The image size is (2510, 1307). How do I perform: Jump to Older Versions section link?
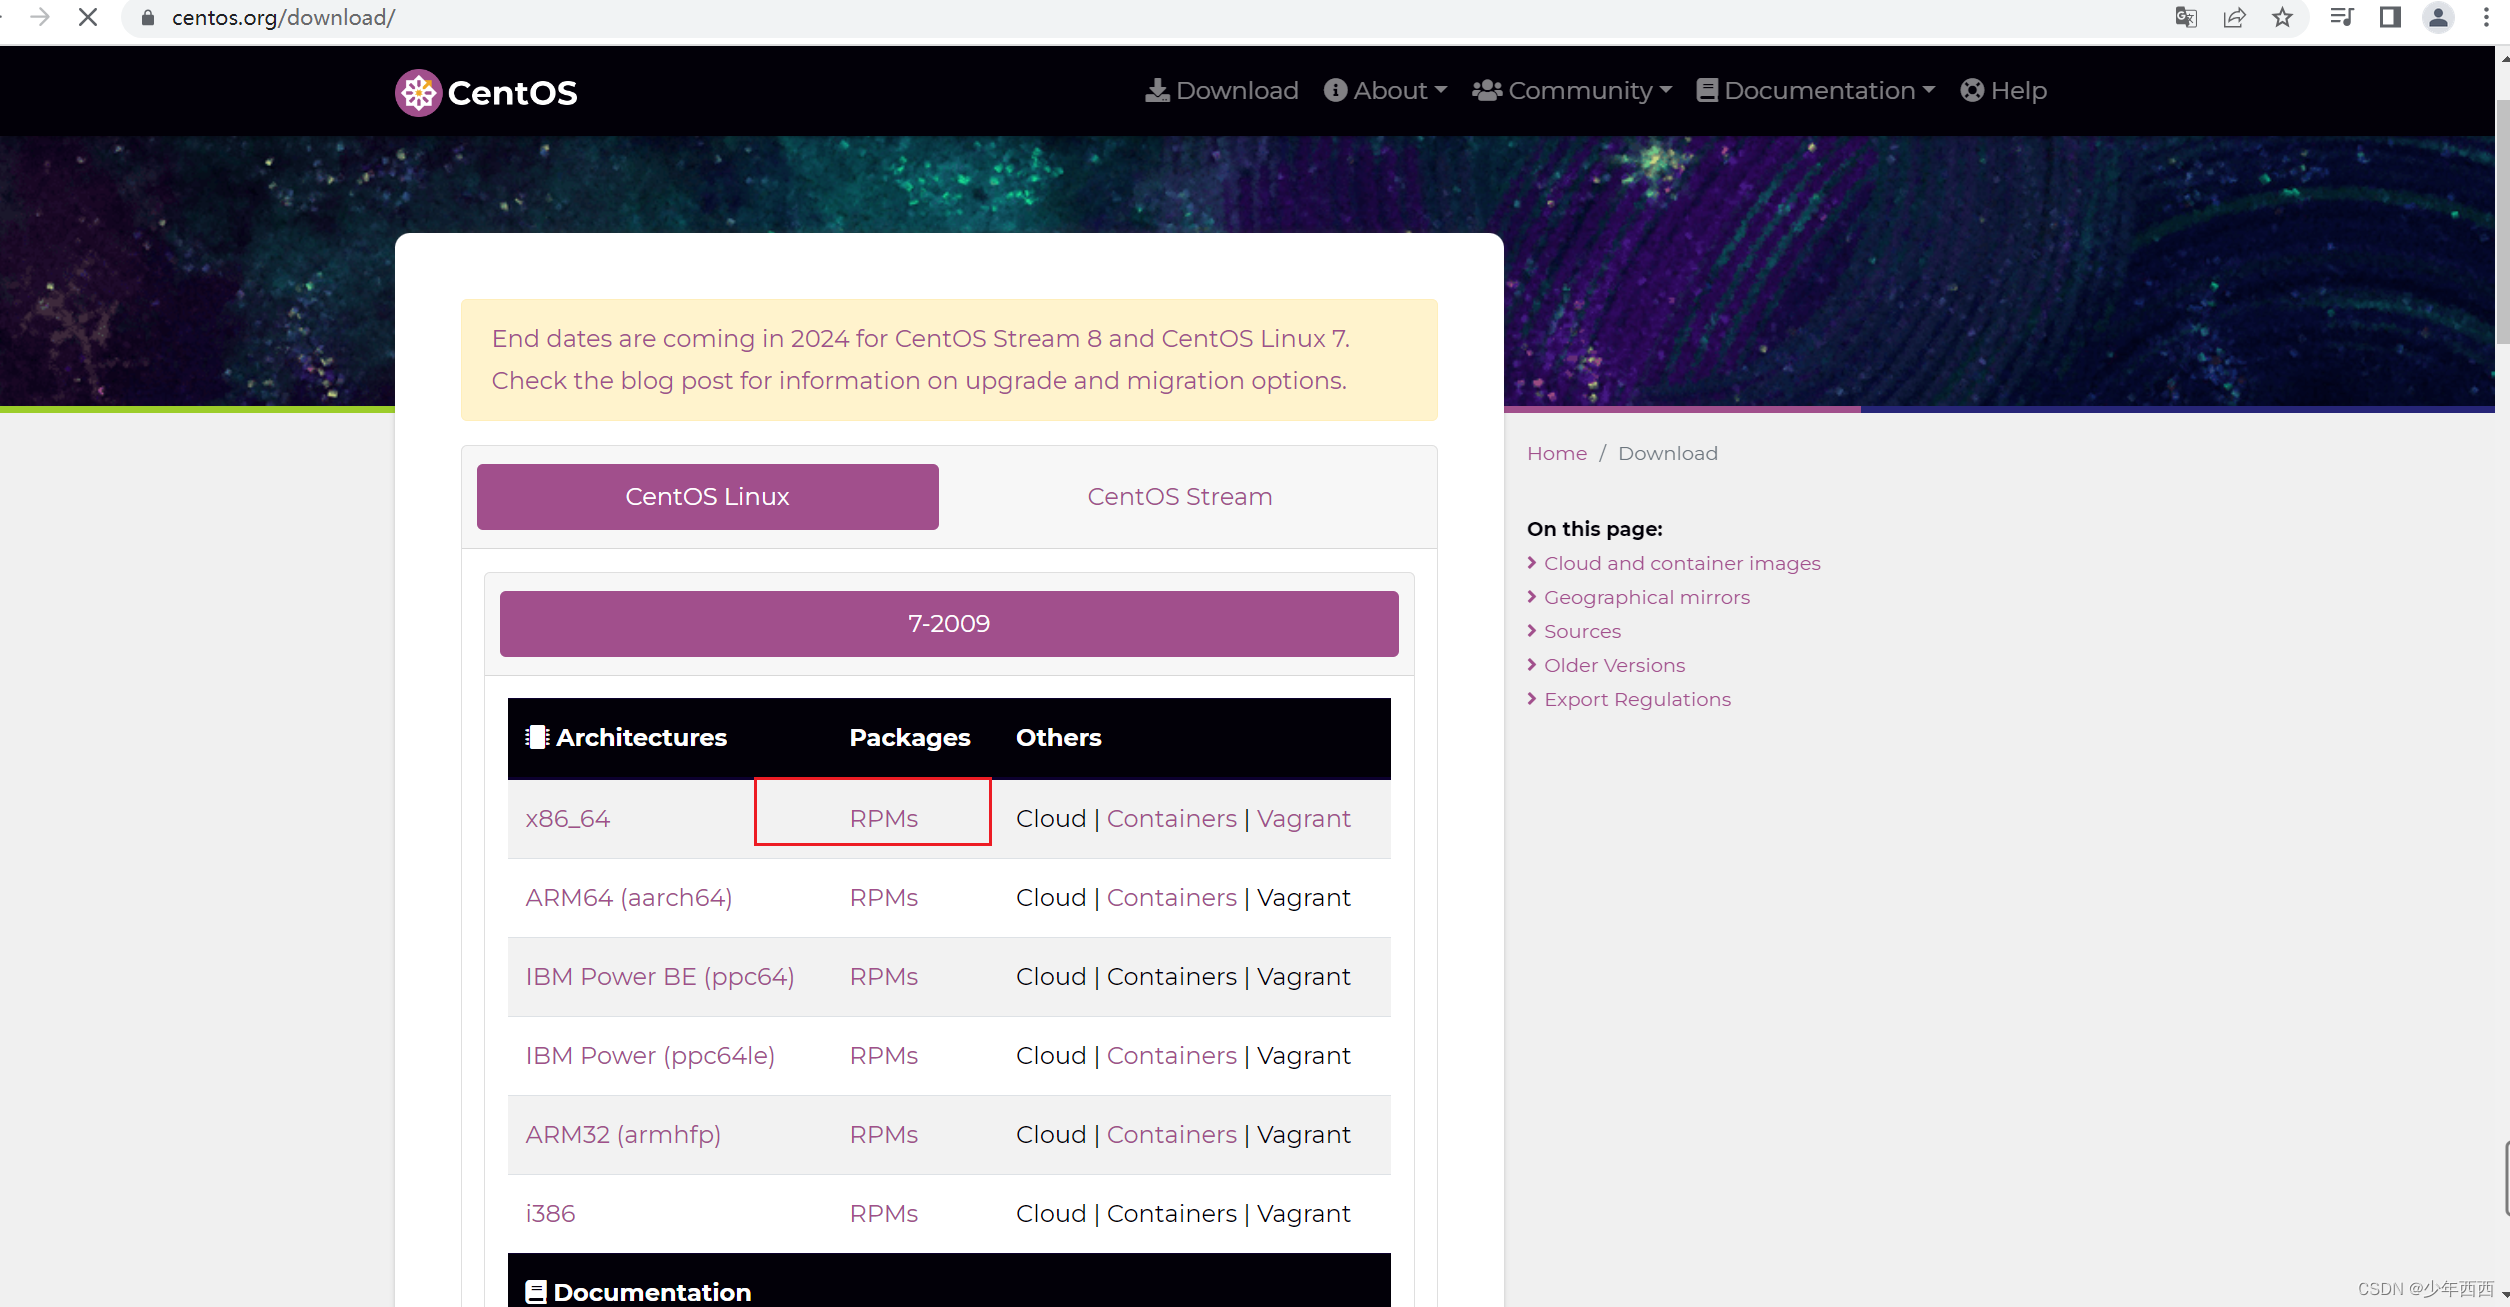1613,665
